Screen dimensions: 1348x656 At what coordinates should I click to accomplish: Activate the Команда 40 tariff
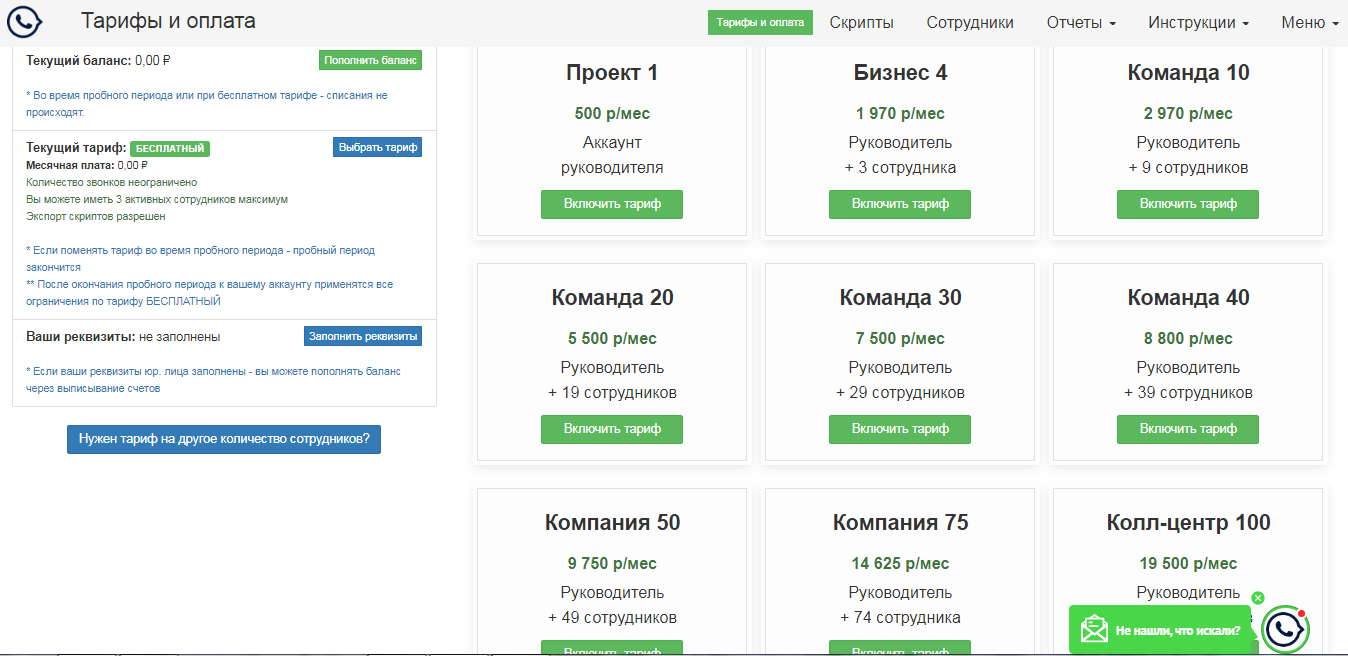1188,429
